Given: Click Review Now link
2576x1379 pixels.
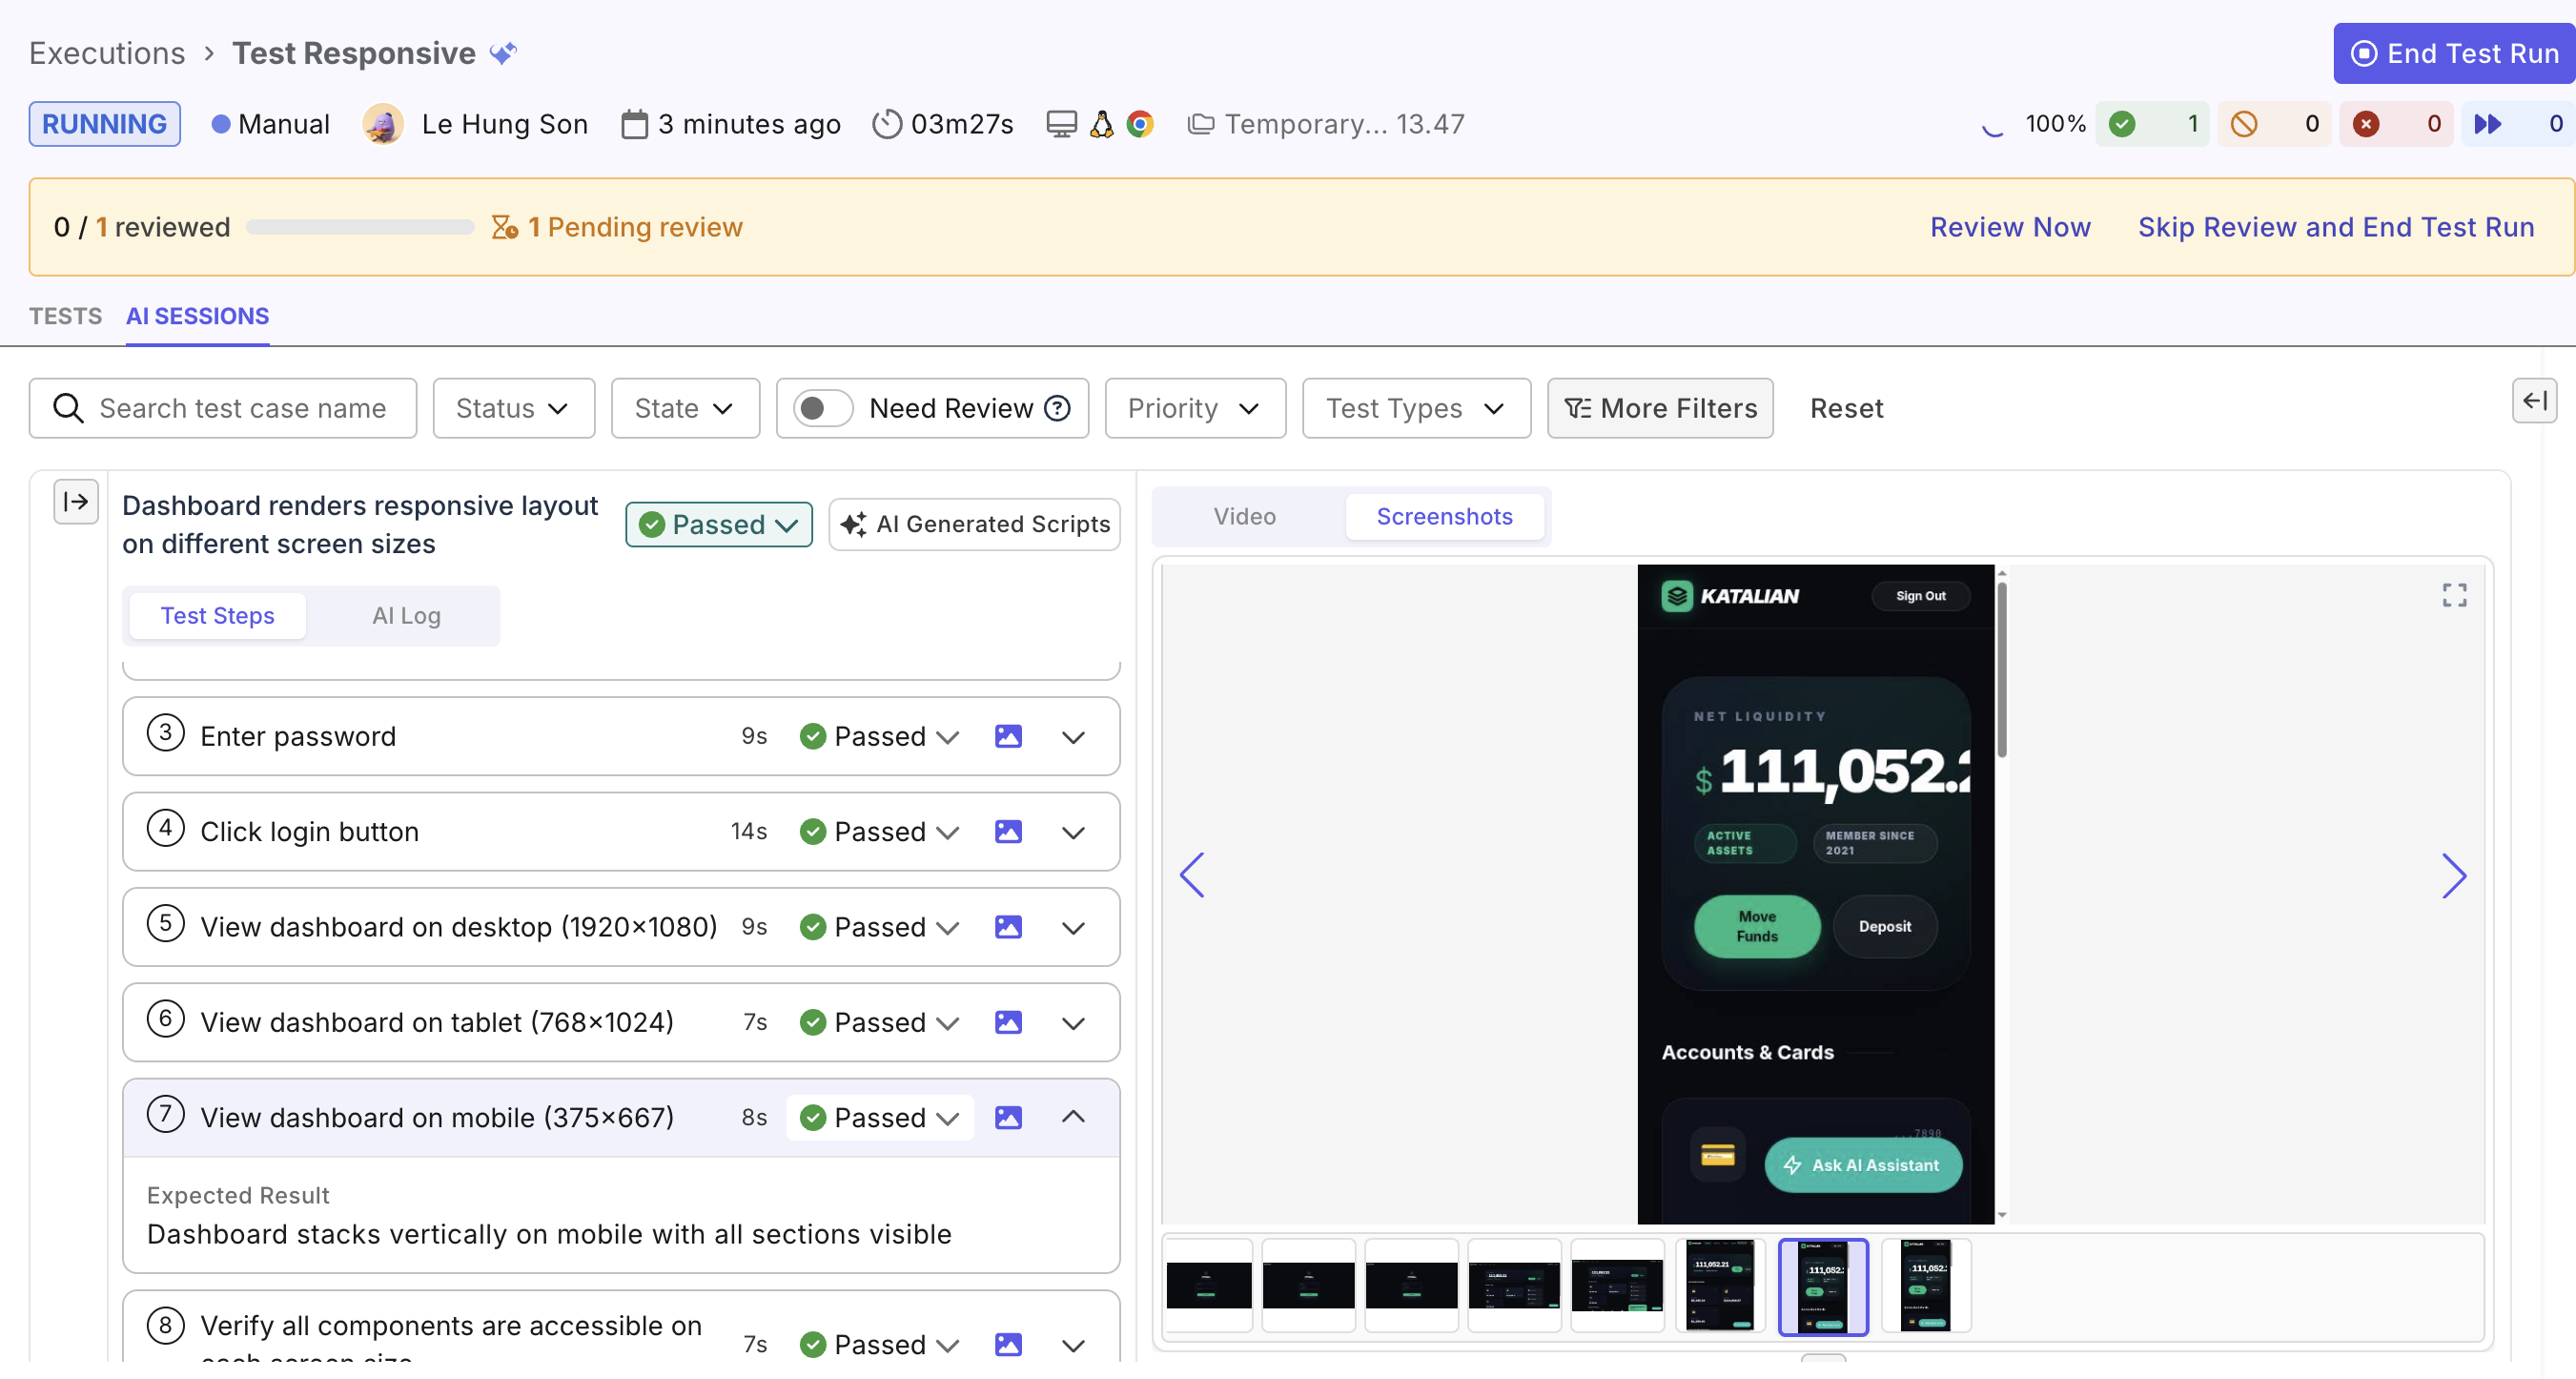Looking at the screenshot, I should (x=2010, y=227).
